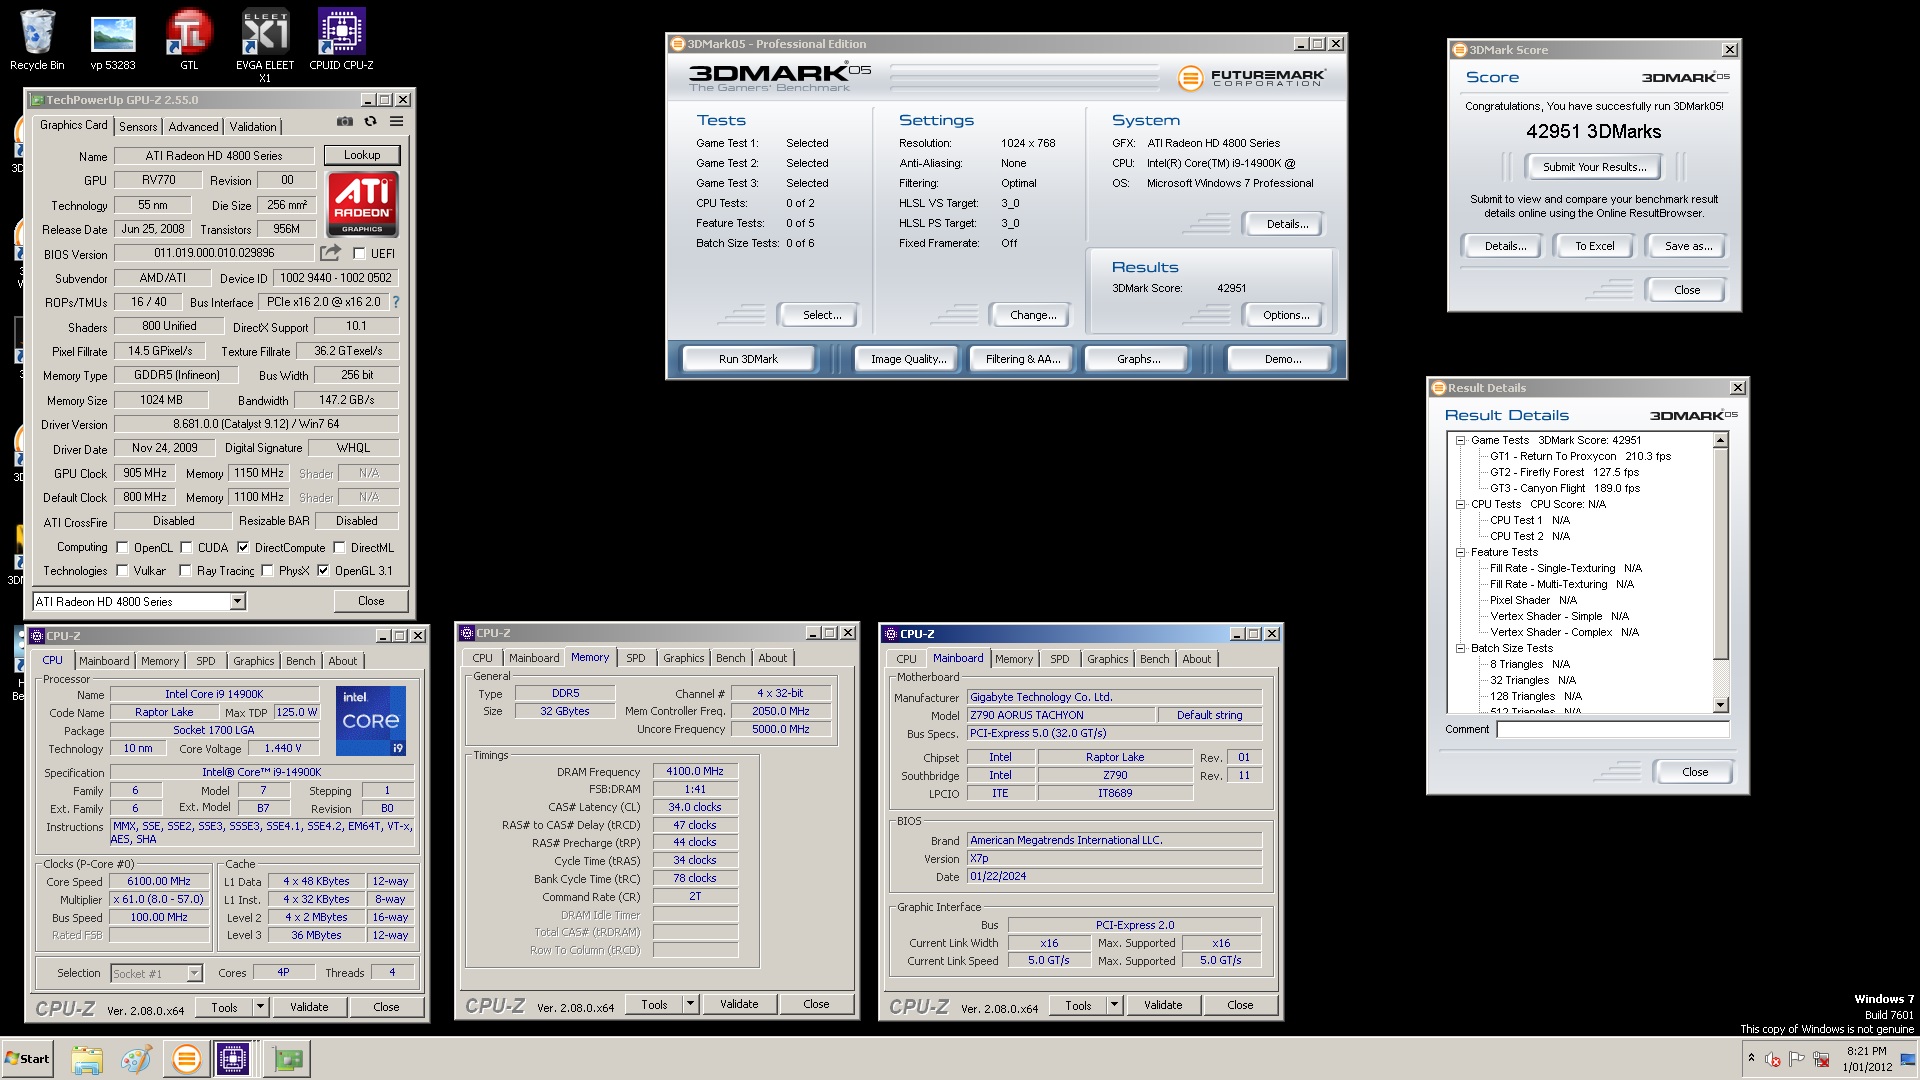The image size is (1920, 1080).
Task: Collapse the Feature Tests tree node
Action: 1460,552
